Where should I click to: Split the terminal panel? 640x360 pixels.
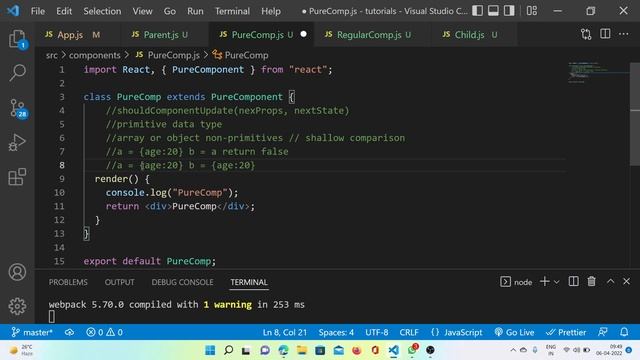point(573,281)
